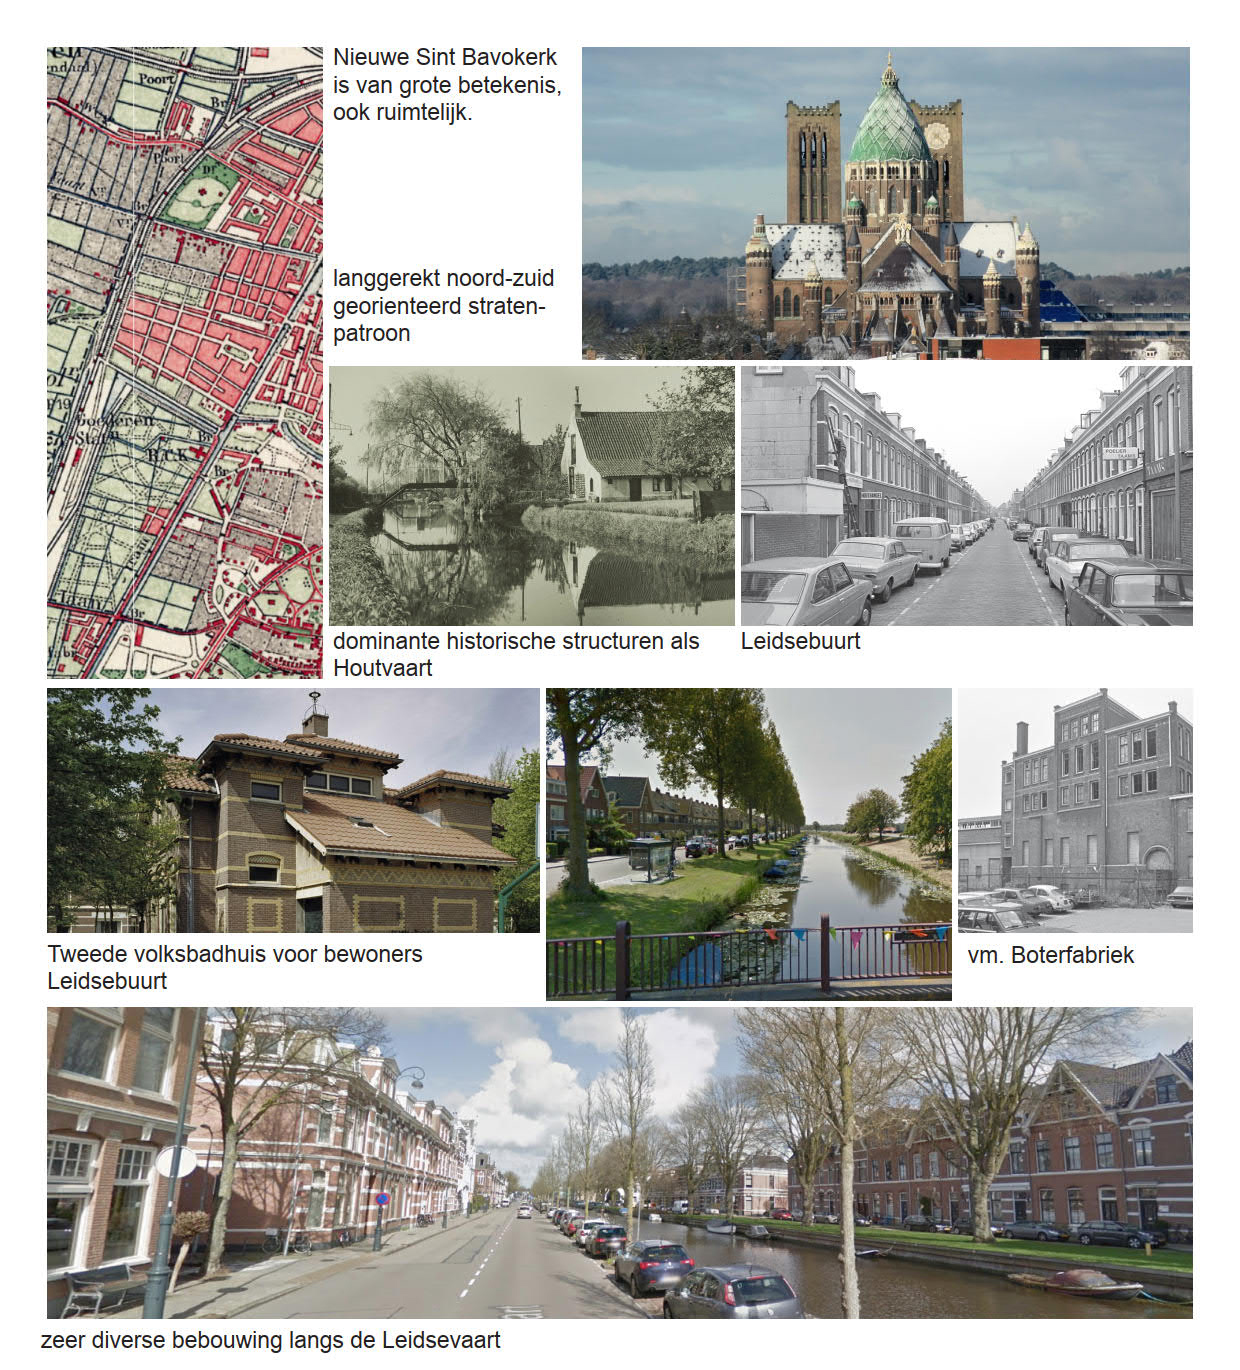
Task: Click the historical street map image
Action: [x=184, y=362]
